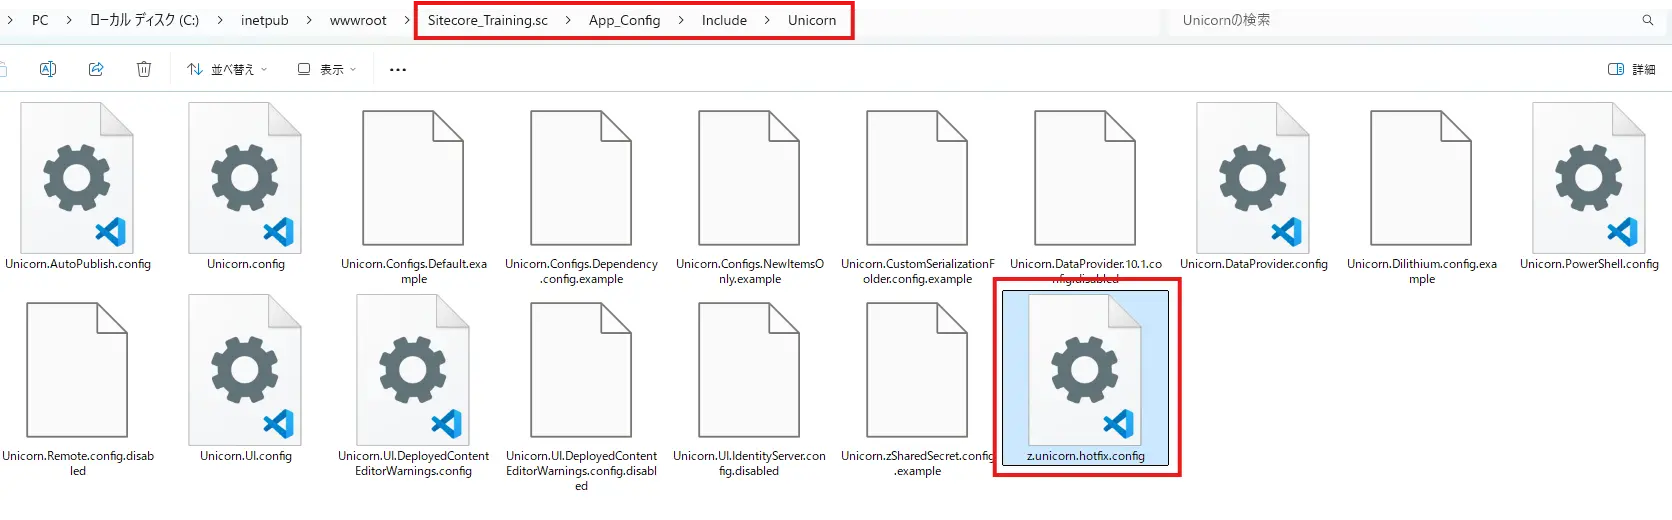The height and width of the screenshot is (520, 1672).
Task: Select the Unicorn.UI.config file icon
Action: [x=245, y=372]
